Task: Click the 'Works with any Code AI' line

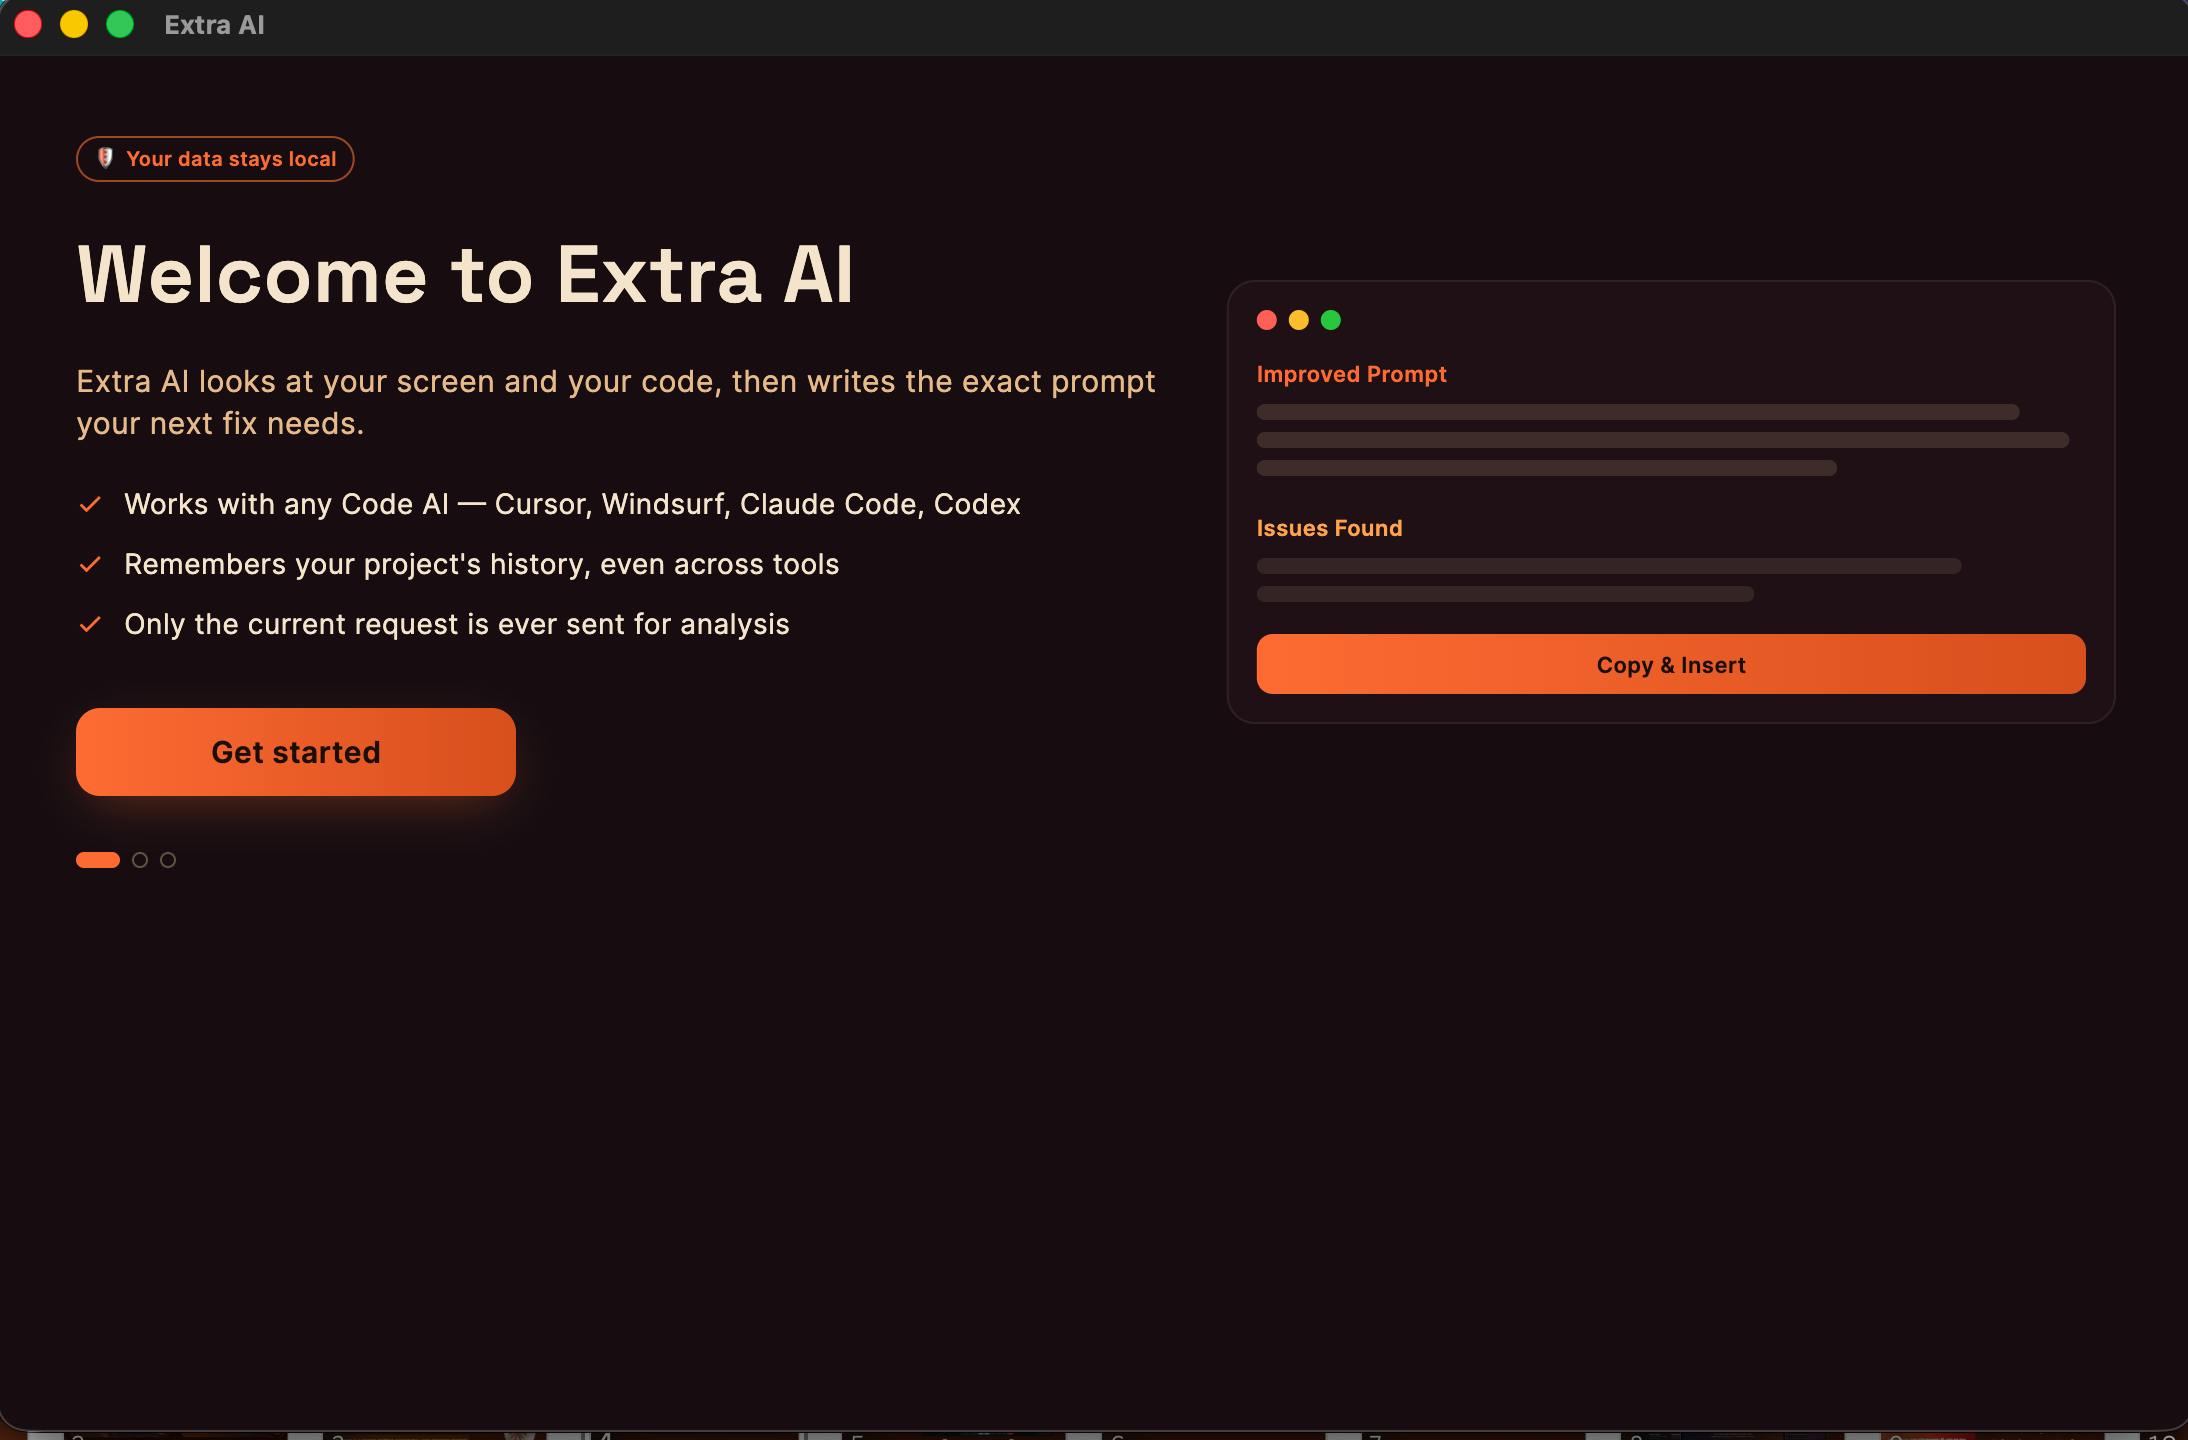Action: [572, 504]
